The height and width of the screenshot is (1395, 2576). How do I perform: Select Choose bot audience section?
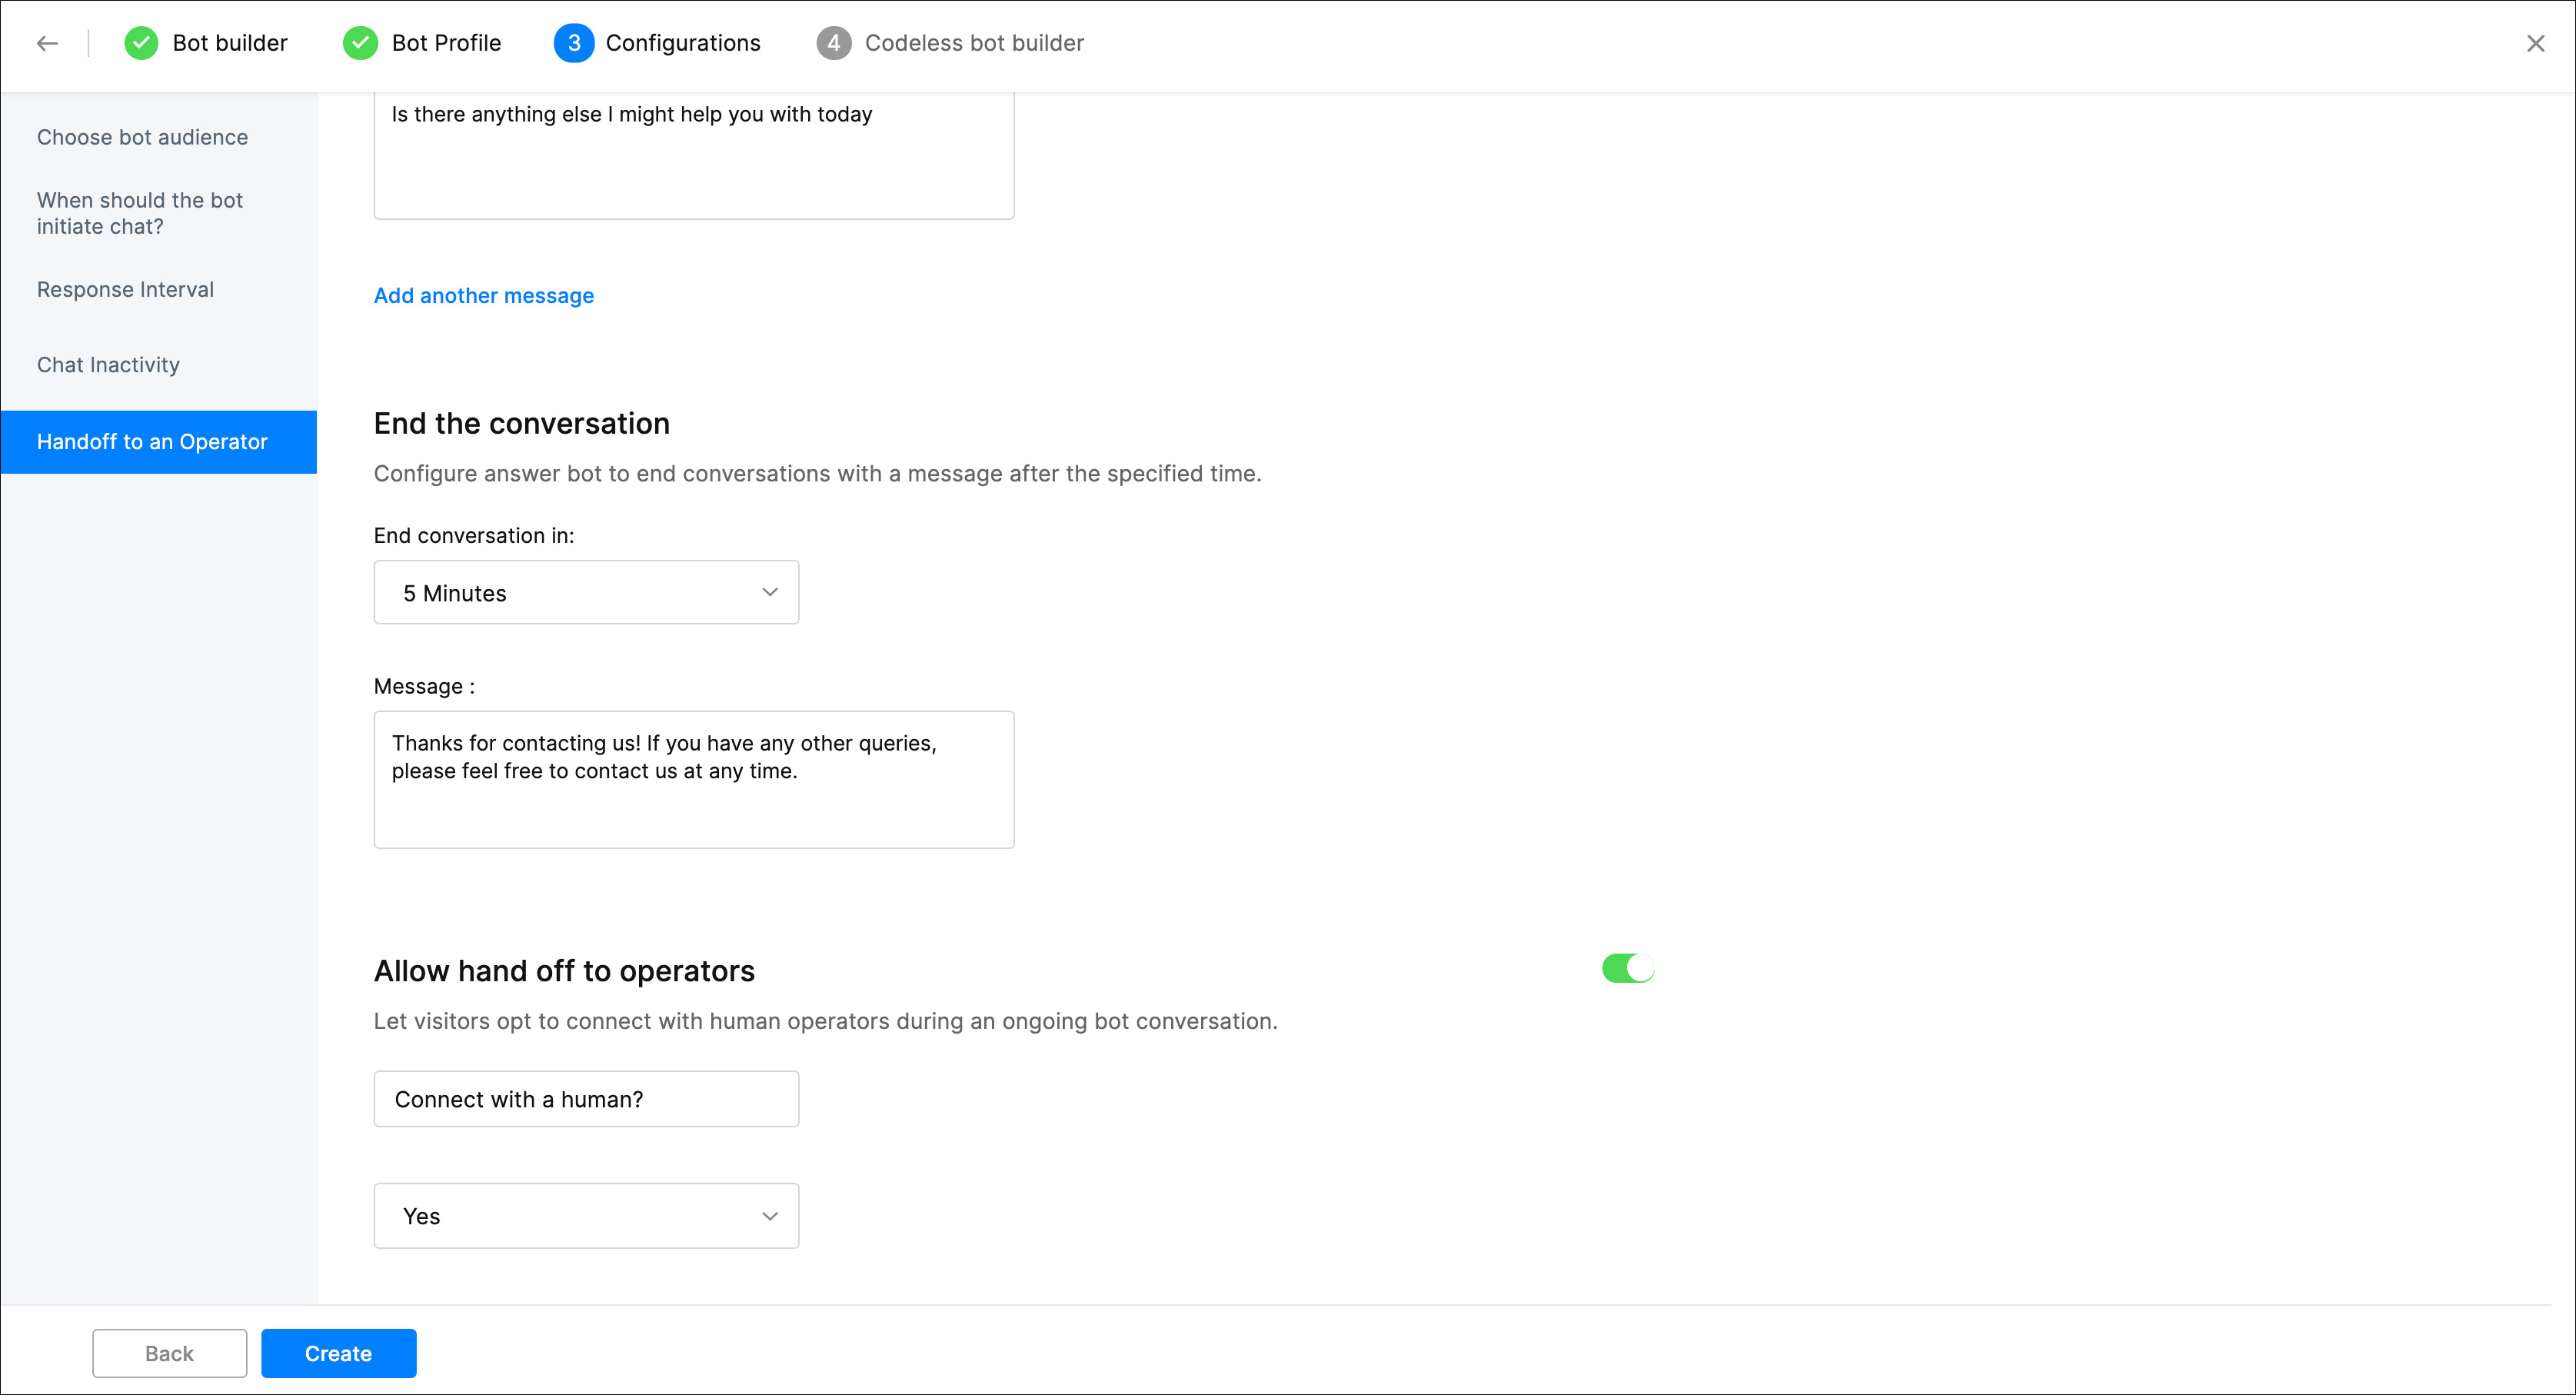point(142,137)
